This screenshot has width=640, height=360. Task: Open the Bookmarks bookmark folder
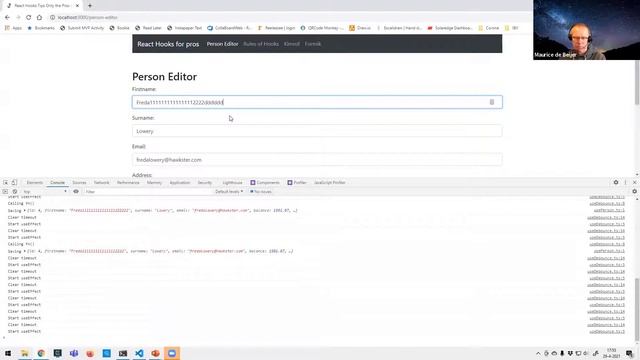click(41, 28)
